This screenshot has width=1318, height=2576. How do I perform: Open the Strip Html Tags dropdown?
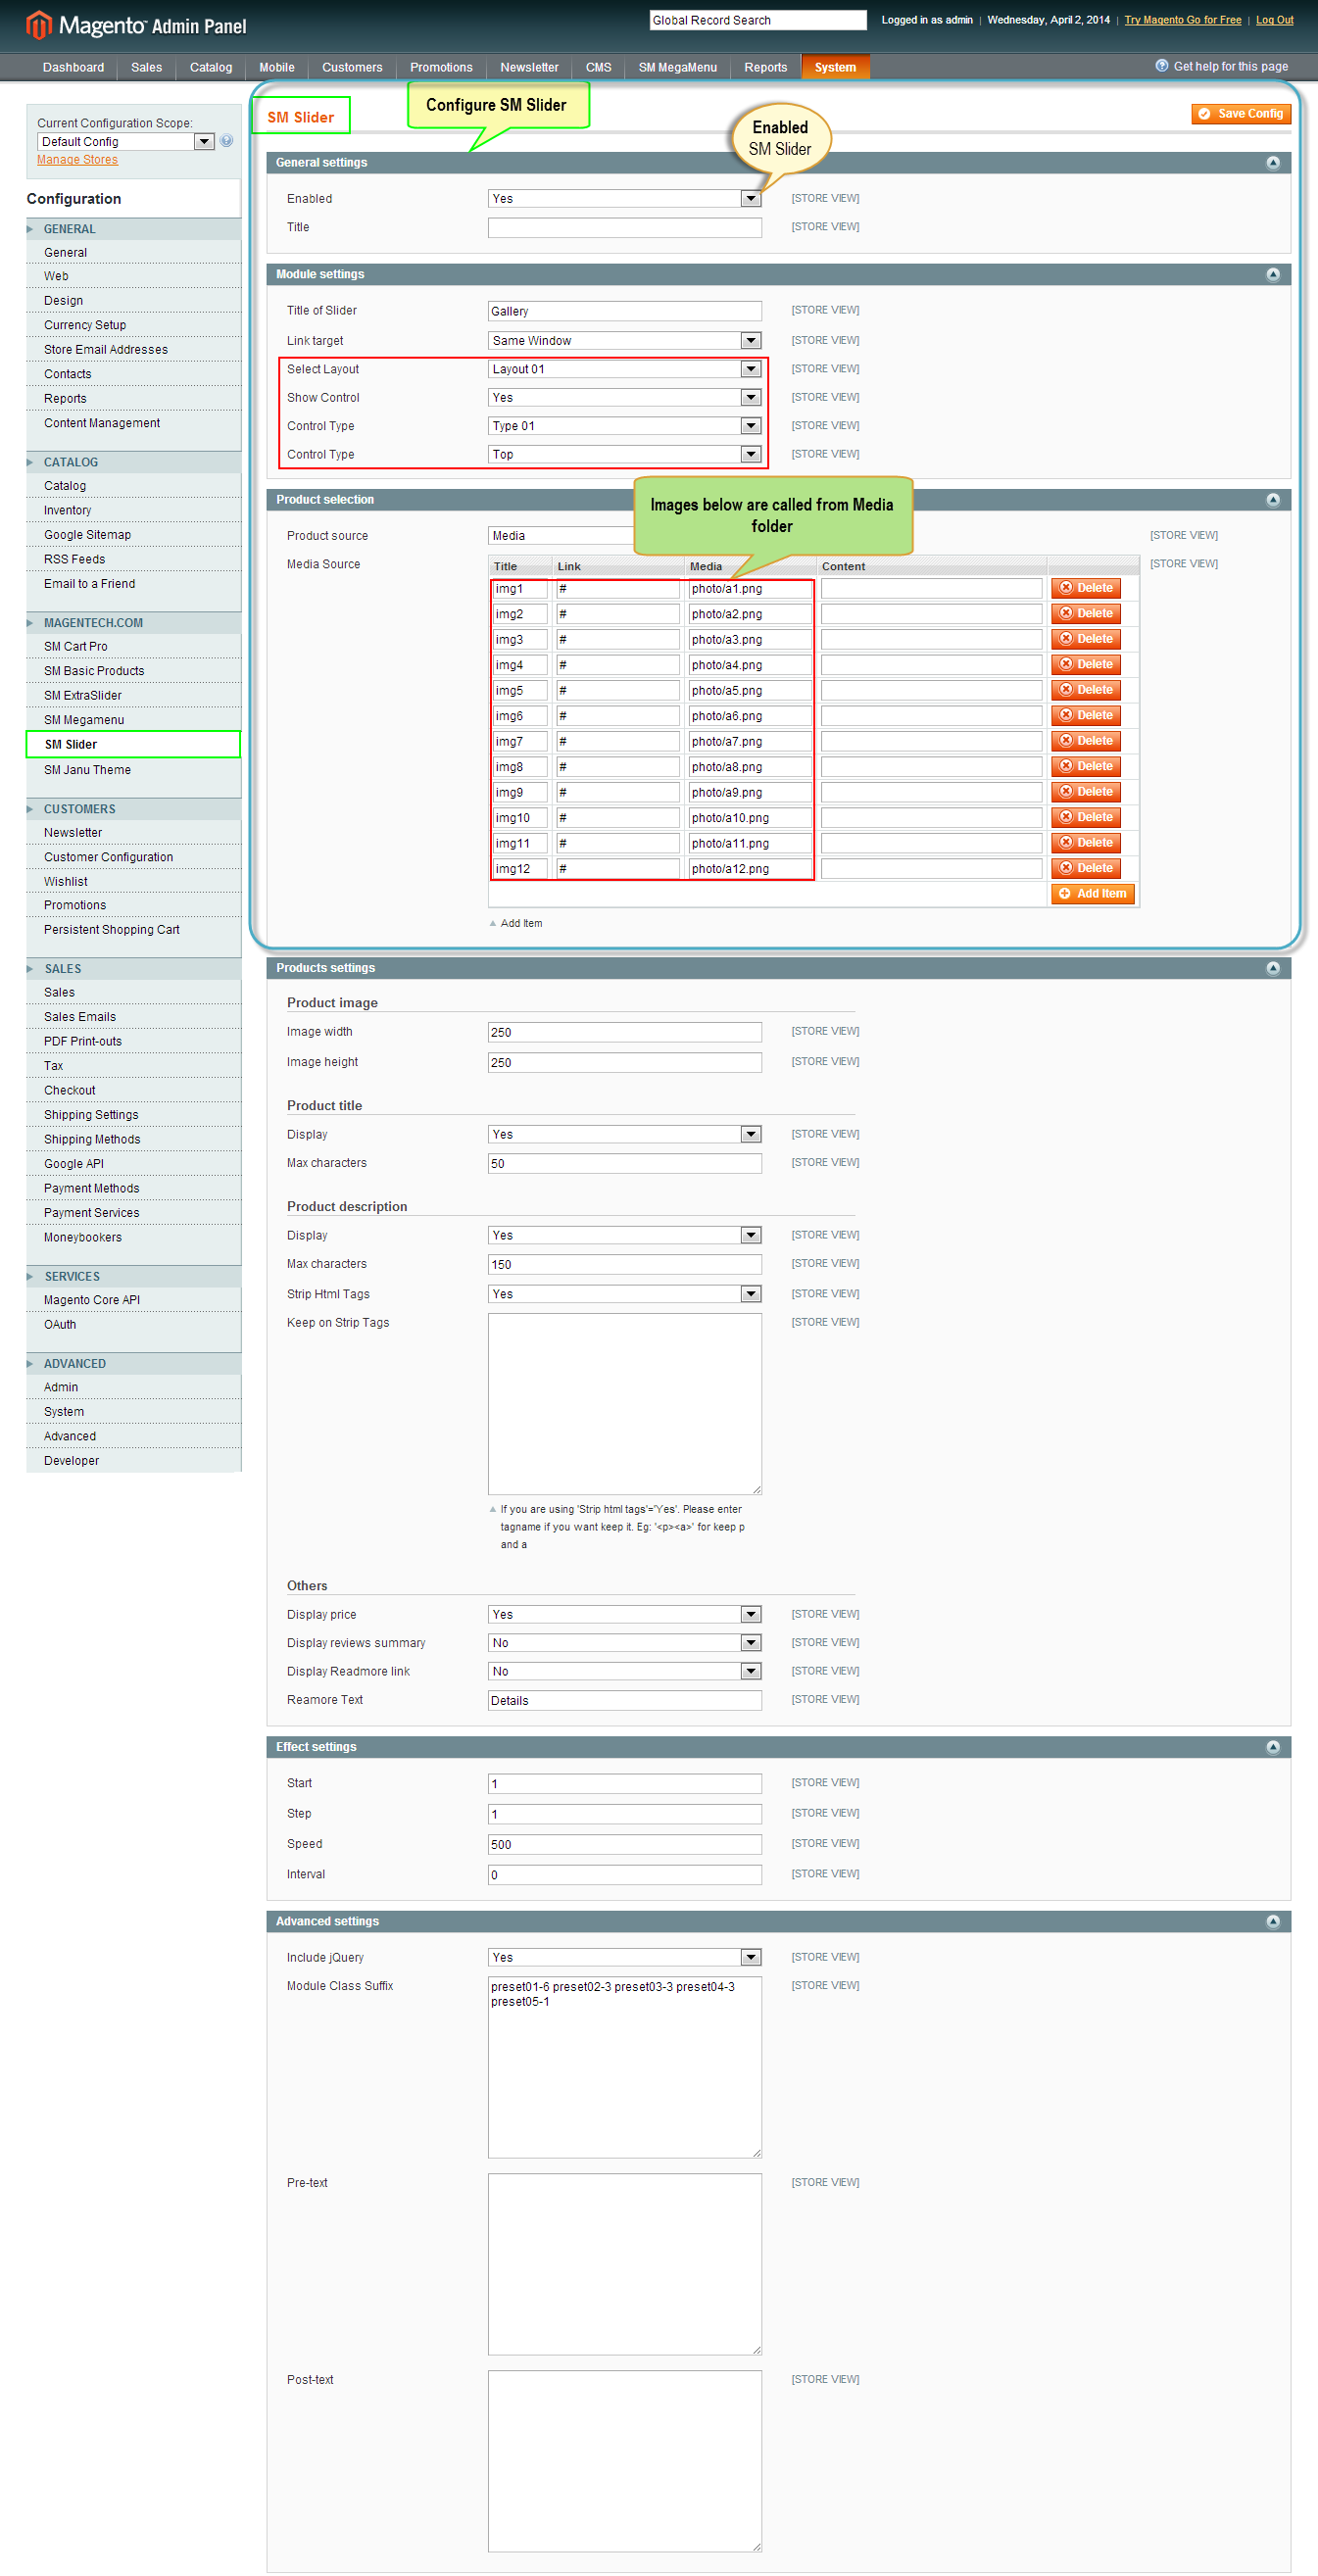tap(625, 1294)
